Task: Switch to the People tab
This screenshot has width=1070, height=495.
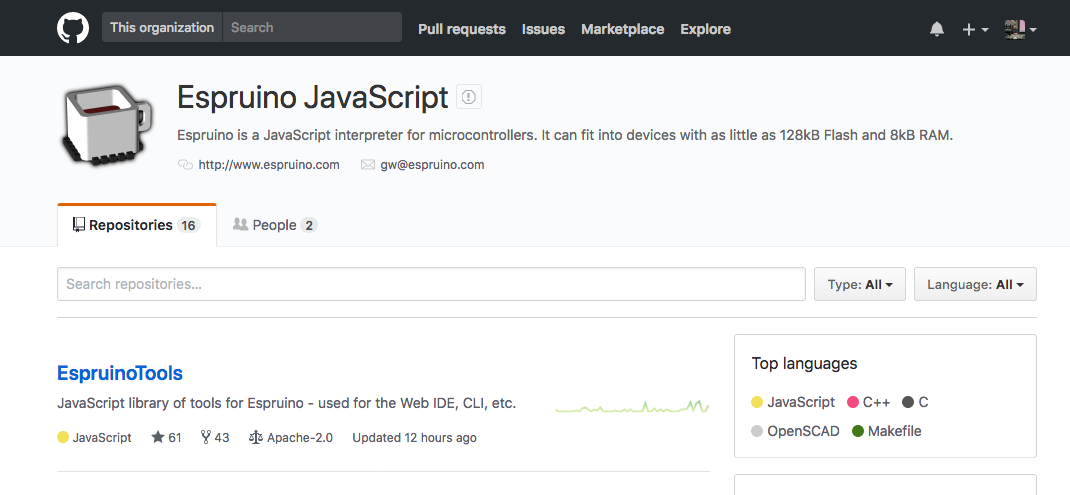Action: point(274,225)
